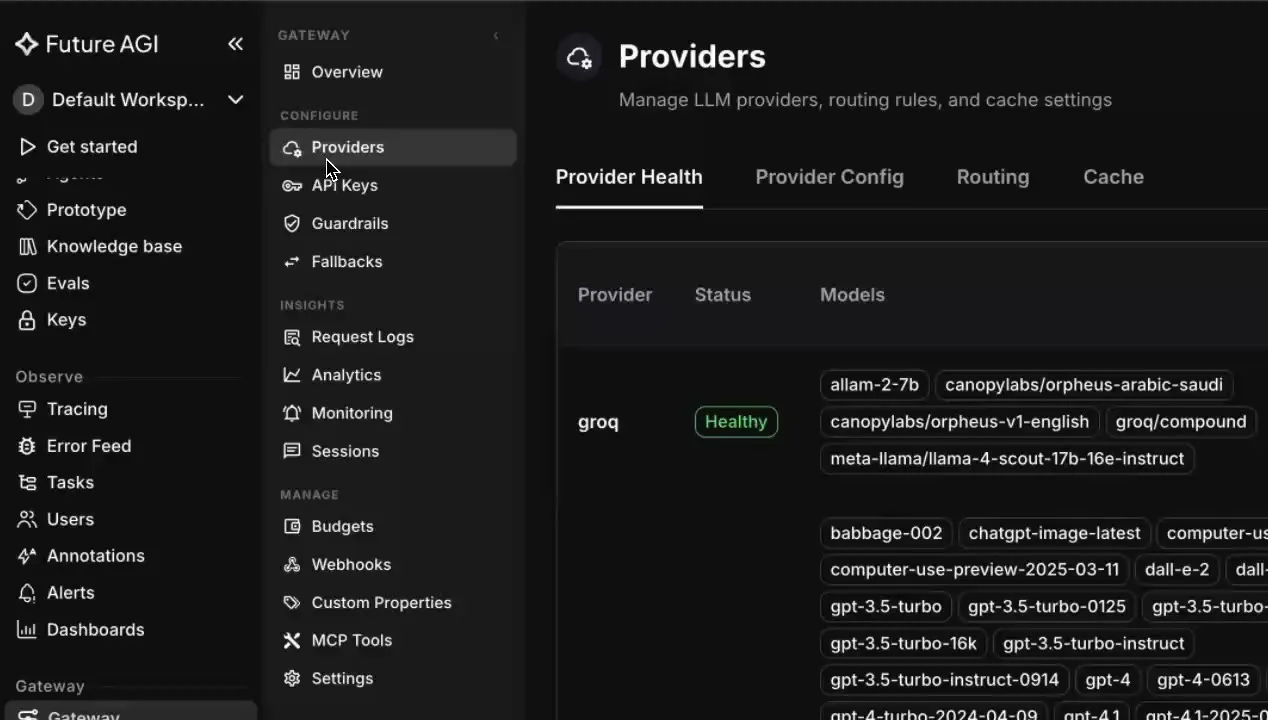
Task: Switch to the Provider Config tab
Action: [x=829, y=177]
